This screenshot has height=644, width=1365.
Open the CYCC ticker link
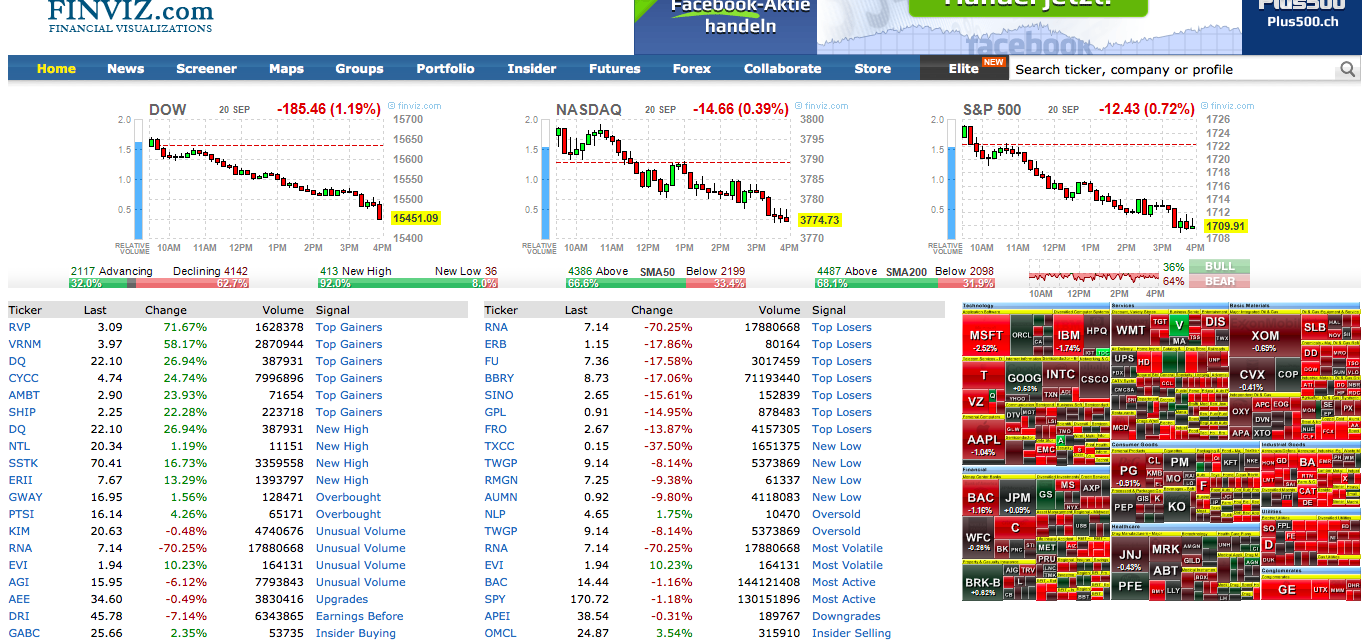23,378
